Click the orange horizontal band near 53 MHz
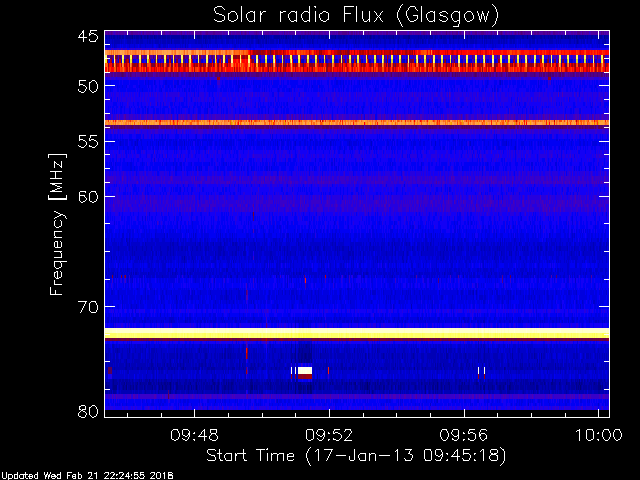Viewport: 640px width, 480px height. pos(357,122)
